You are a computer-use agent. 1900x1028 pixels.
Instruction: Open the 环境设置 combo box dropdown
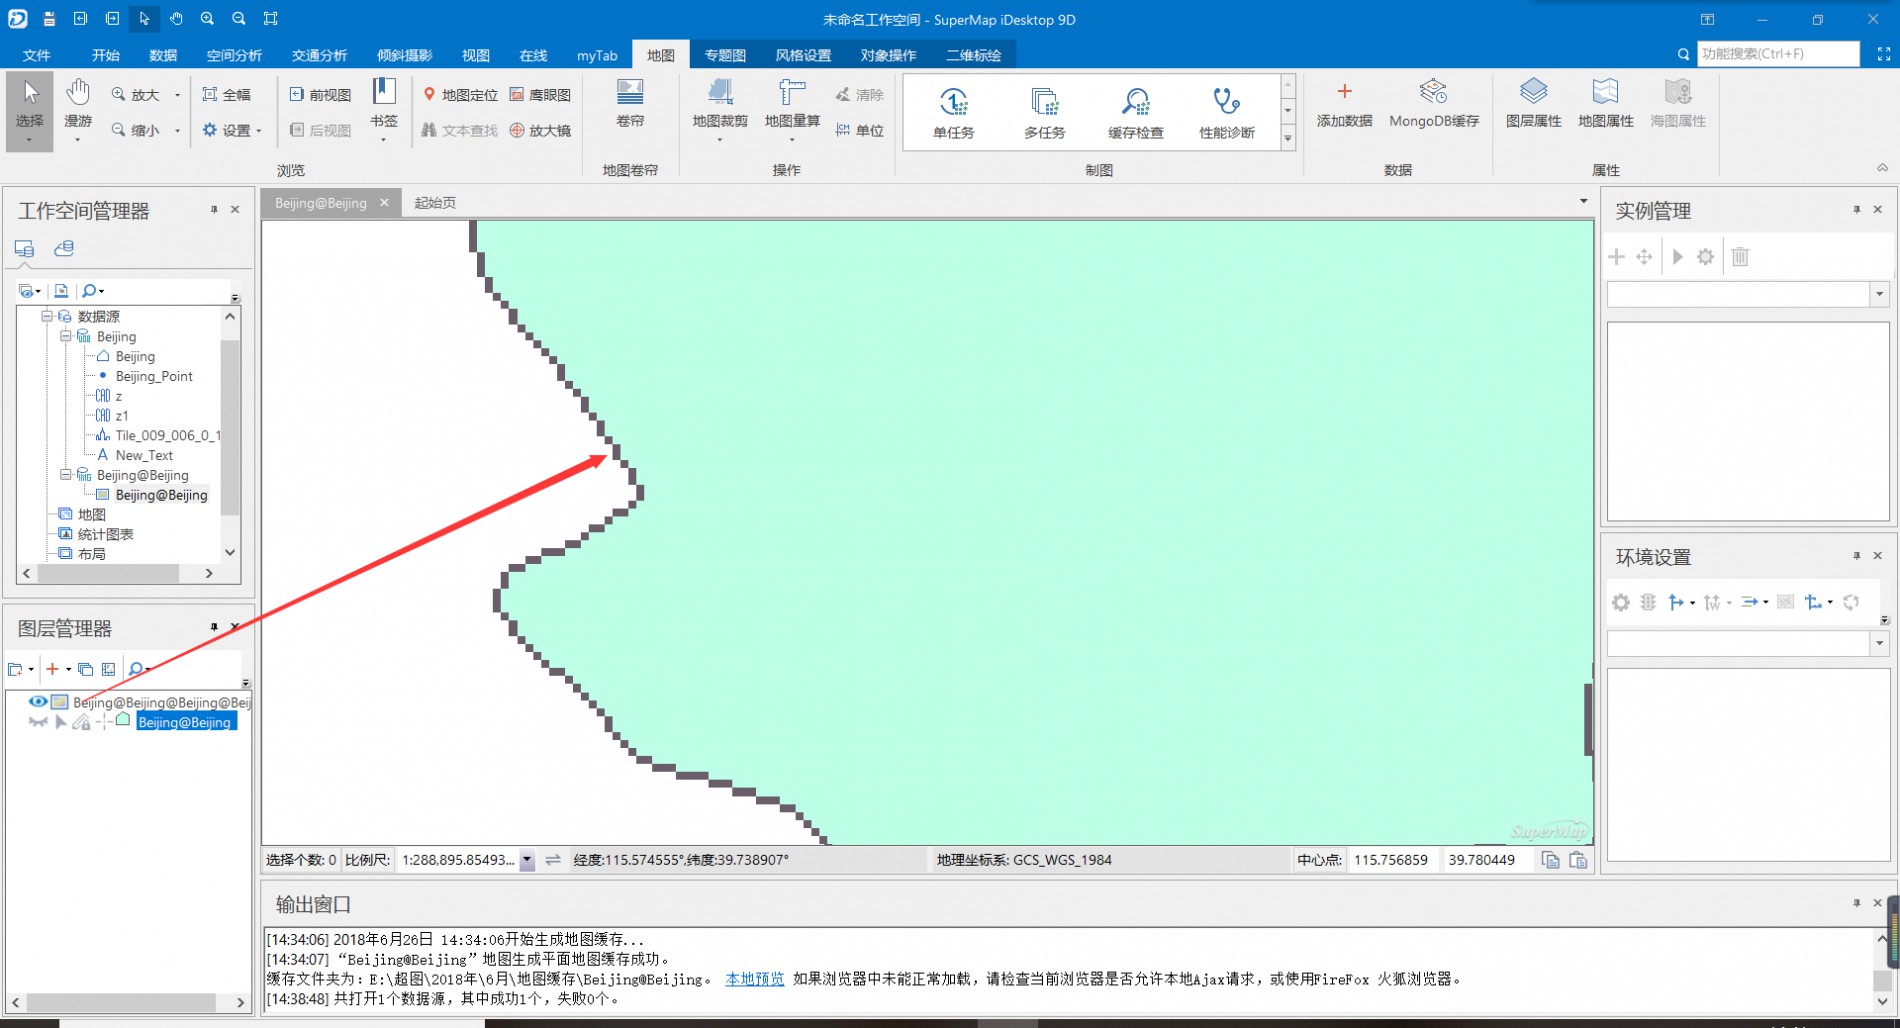point(1879,644)
